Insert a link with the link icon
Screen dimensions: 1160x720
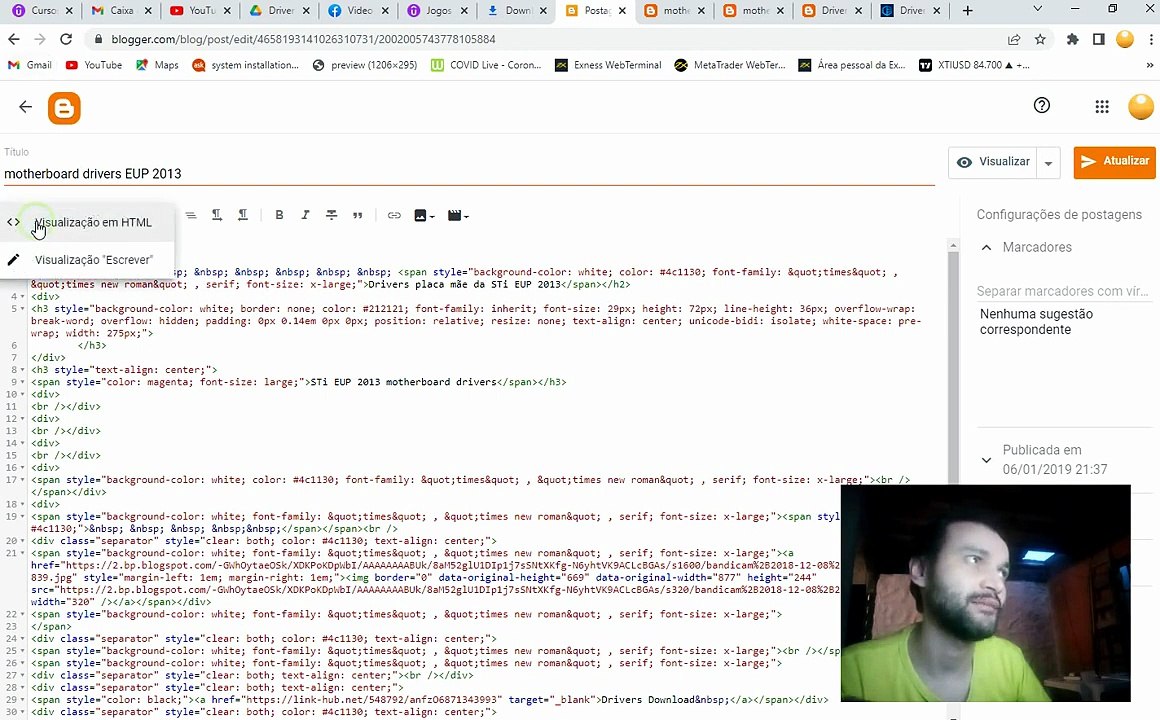coord(394,215)
